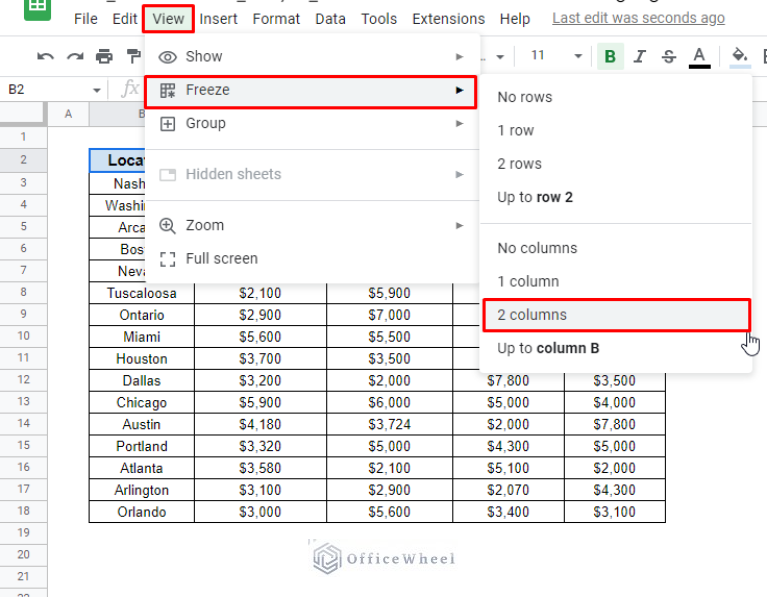Viewport: 767px width, 597px height.
Task: Open the Insert menu
Action: pos(218,19)
